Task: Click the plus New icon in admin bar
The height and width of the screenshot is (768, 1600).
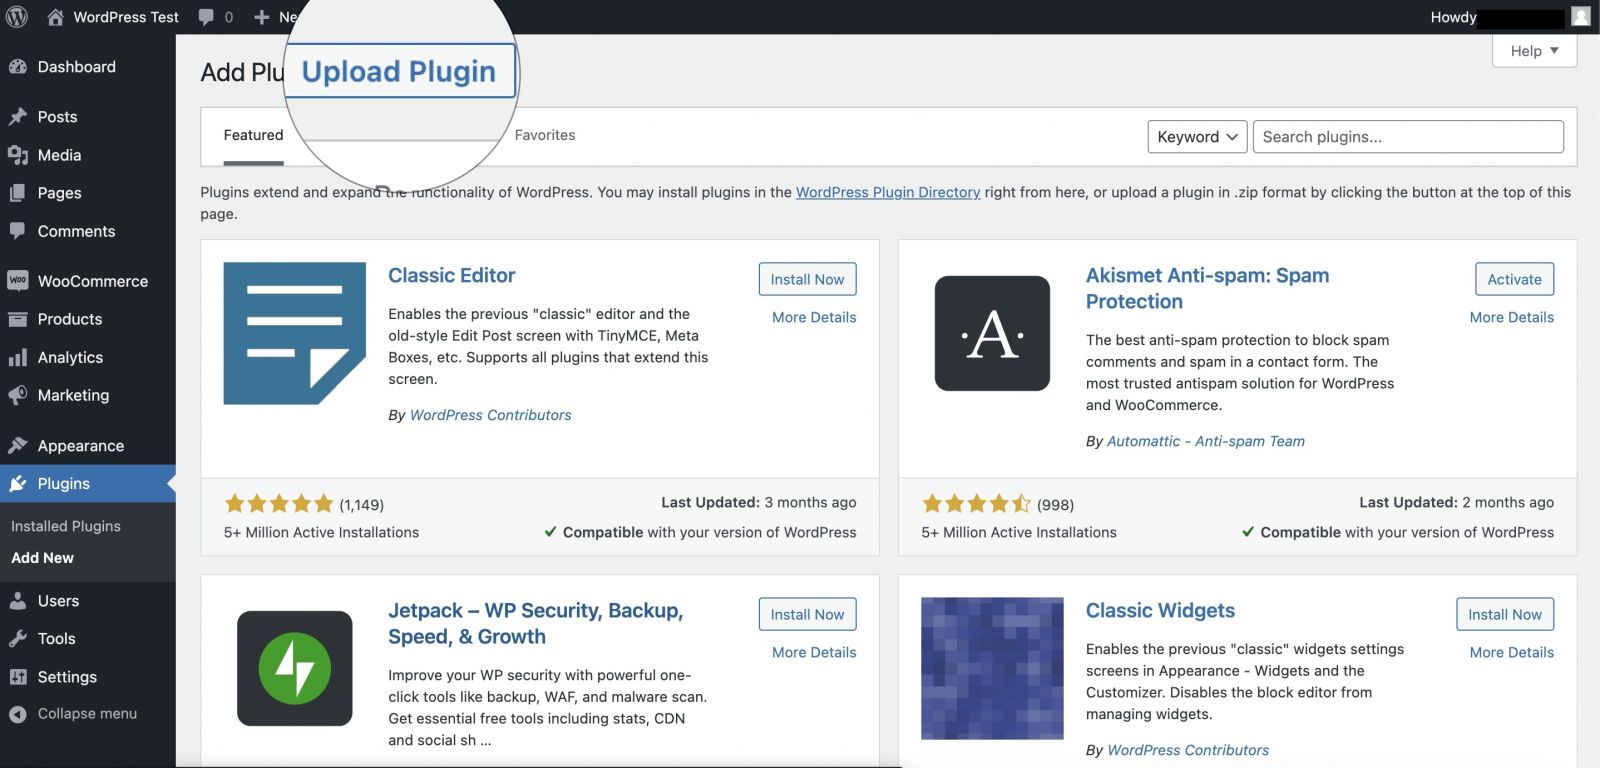Action: (x=261, y=17)
